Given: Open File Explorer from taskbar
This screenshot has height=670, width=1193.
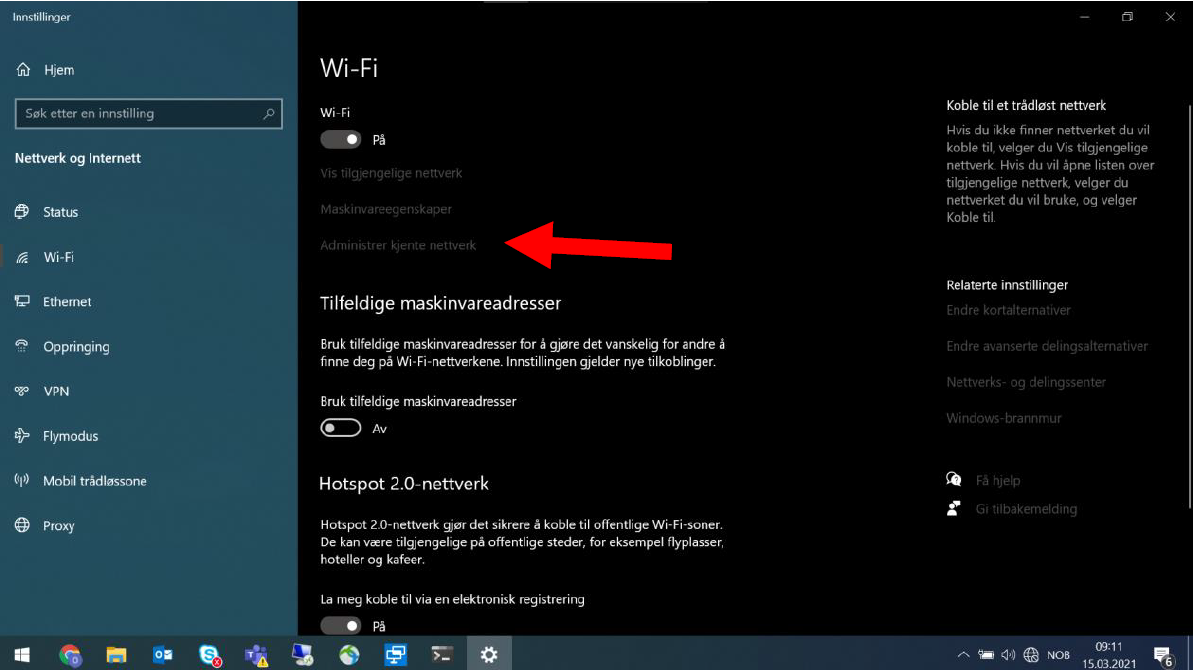Looking at the screenshot, I should click(116, 655).
